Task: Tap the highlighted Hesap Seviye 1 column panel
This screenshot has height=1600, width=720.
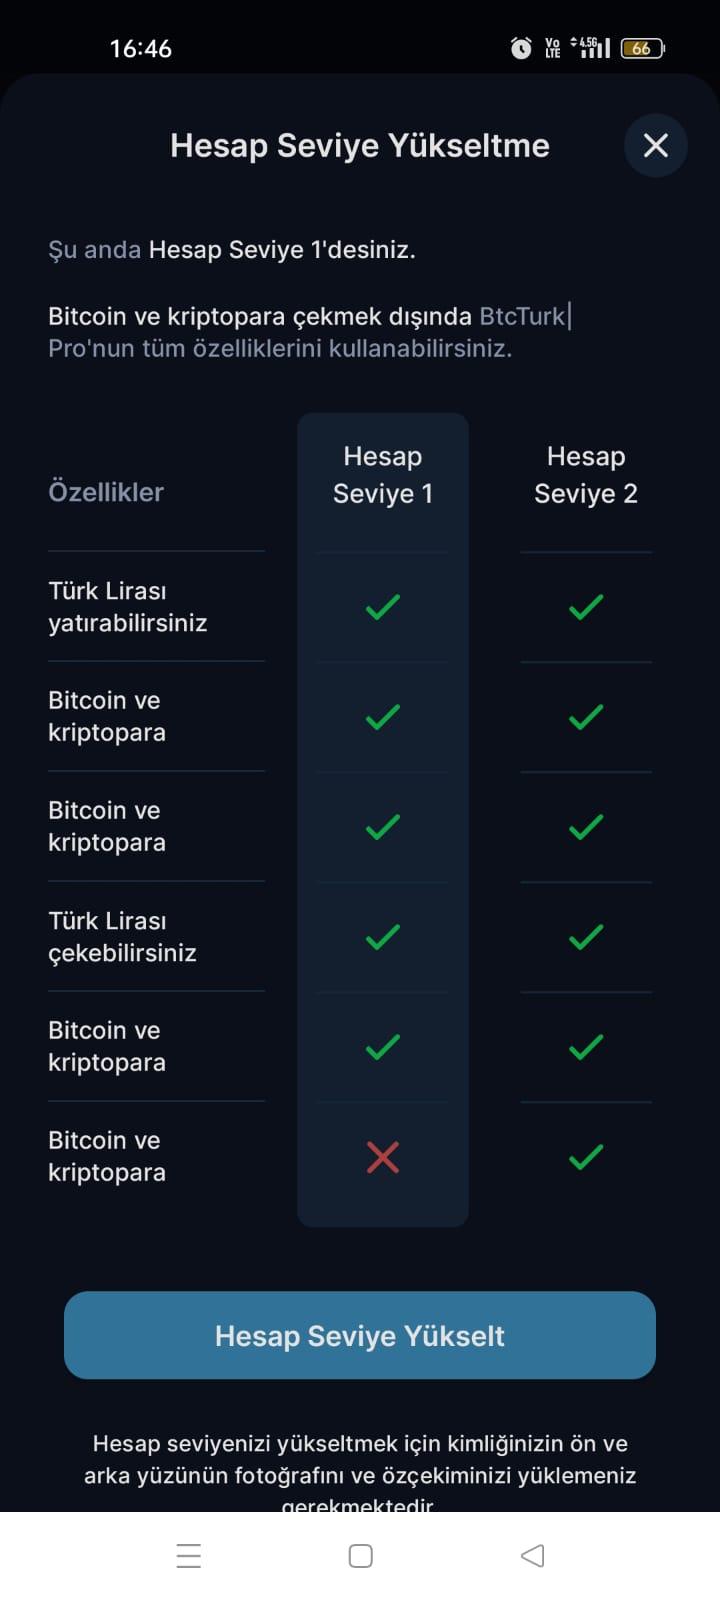Action: pos(382,820)
